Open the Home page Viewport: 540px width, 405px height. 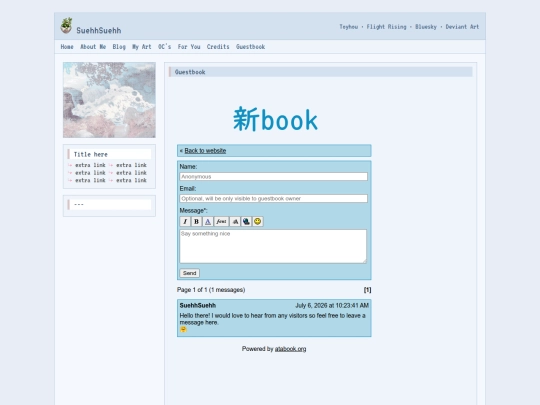pyautogui.click(x=67, y=47)
